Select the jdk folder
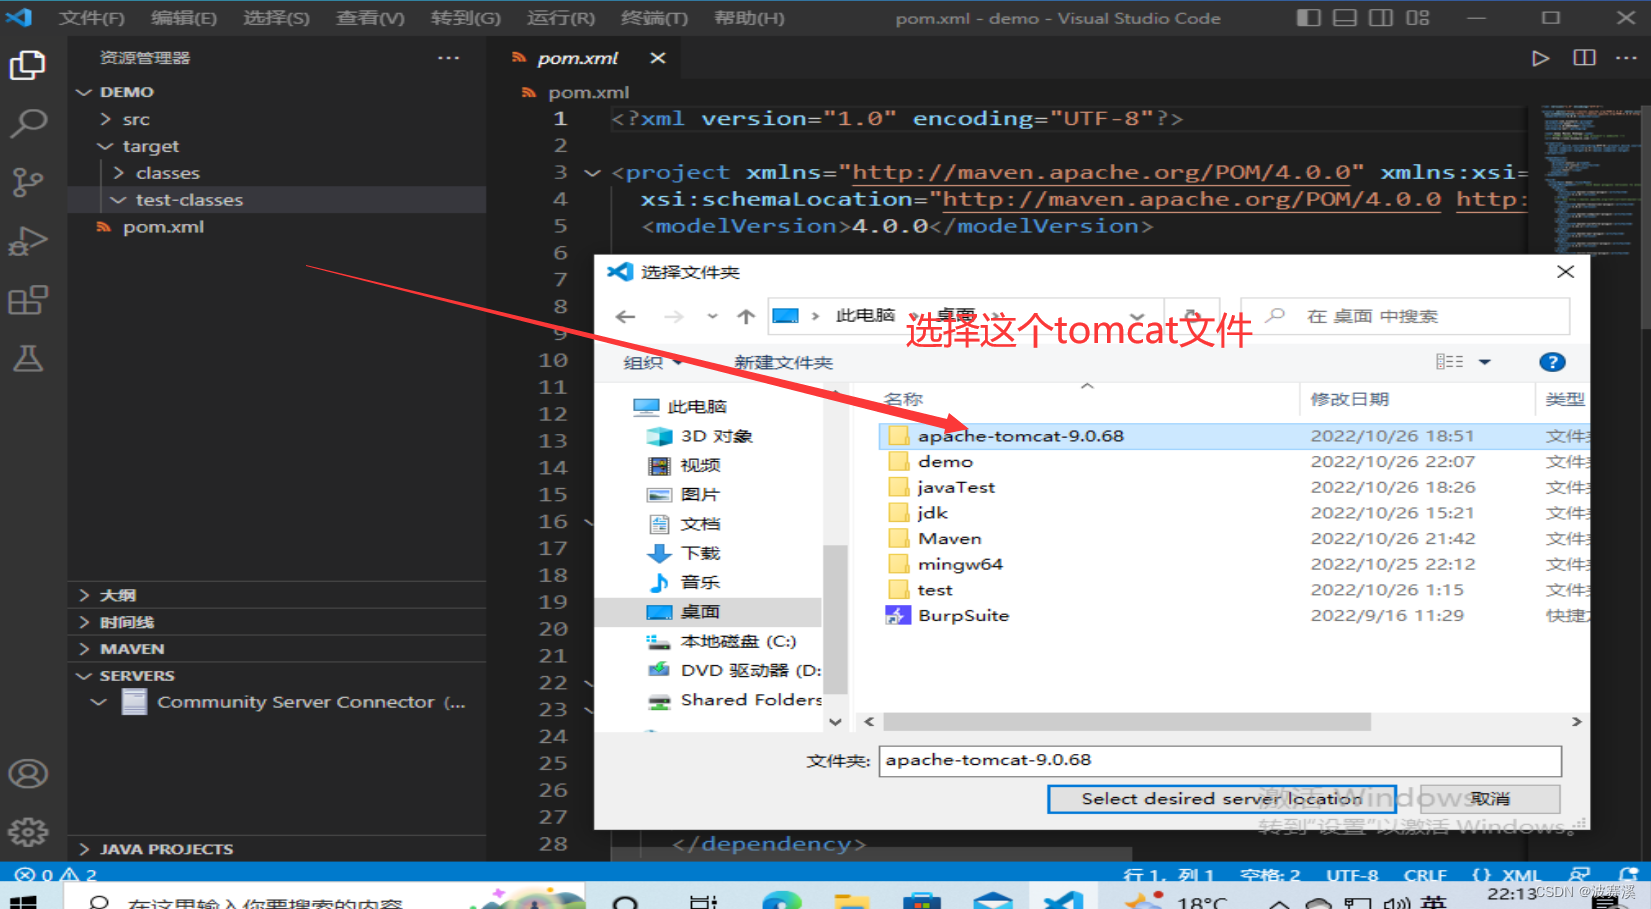This screenshot has width=1651, height=909. (932, 513)
